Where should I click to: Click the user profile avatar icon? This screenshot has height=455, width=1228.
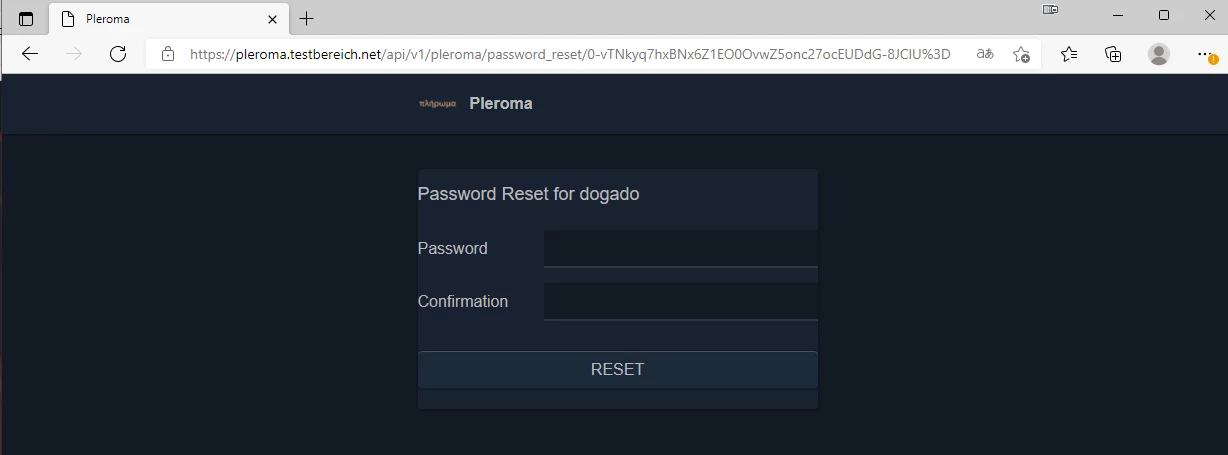(1159, 54)
